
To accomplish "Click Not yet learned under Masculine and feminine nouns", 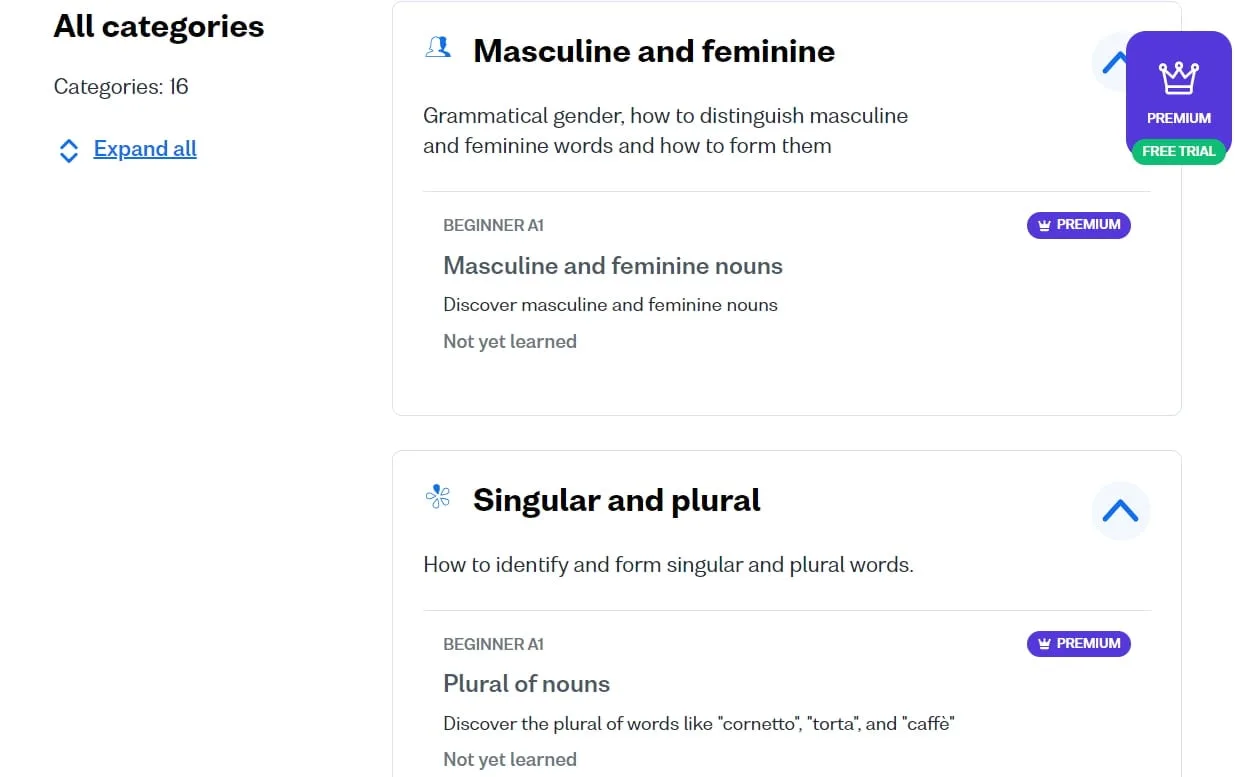I will pyautogui.click(x=509, y=342).
